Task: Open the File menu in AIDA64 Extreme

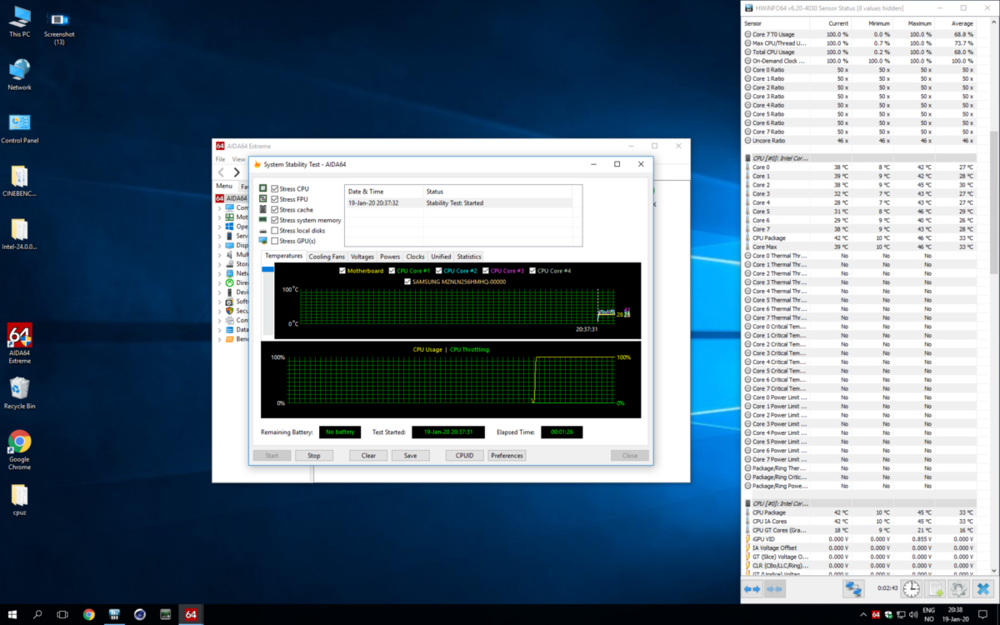Action: pos(220,159)
